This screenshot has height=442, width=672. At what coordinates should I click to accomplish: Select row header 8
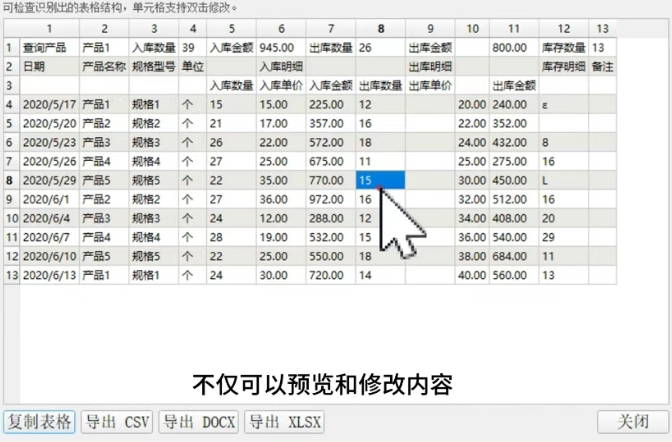coord(12,180)
